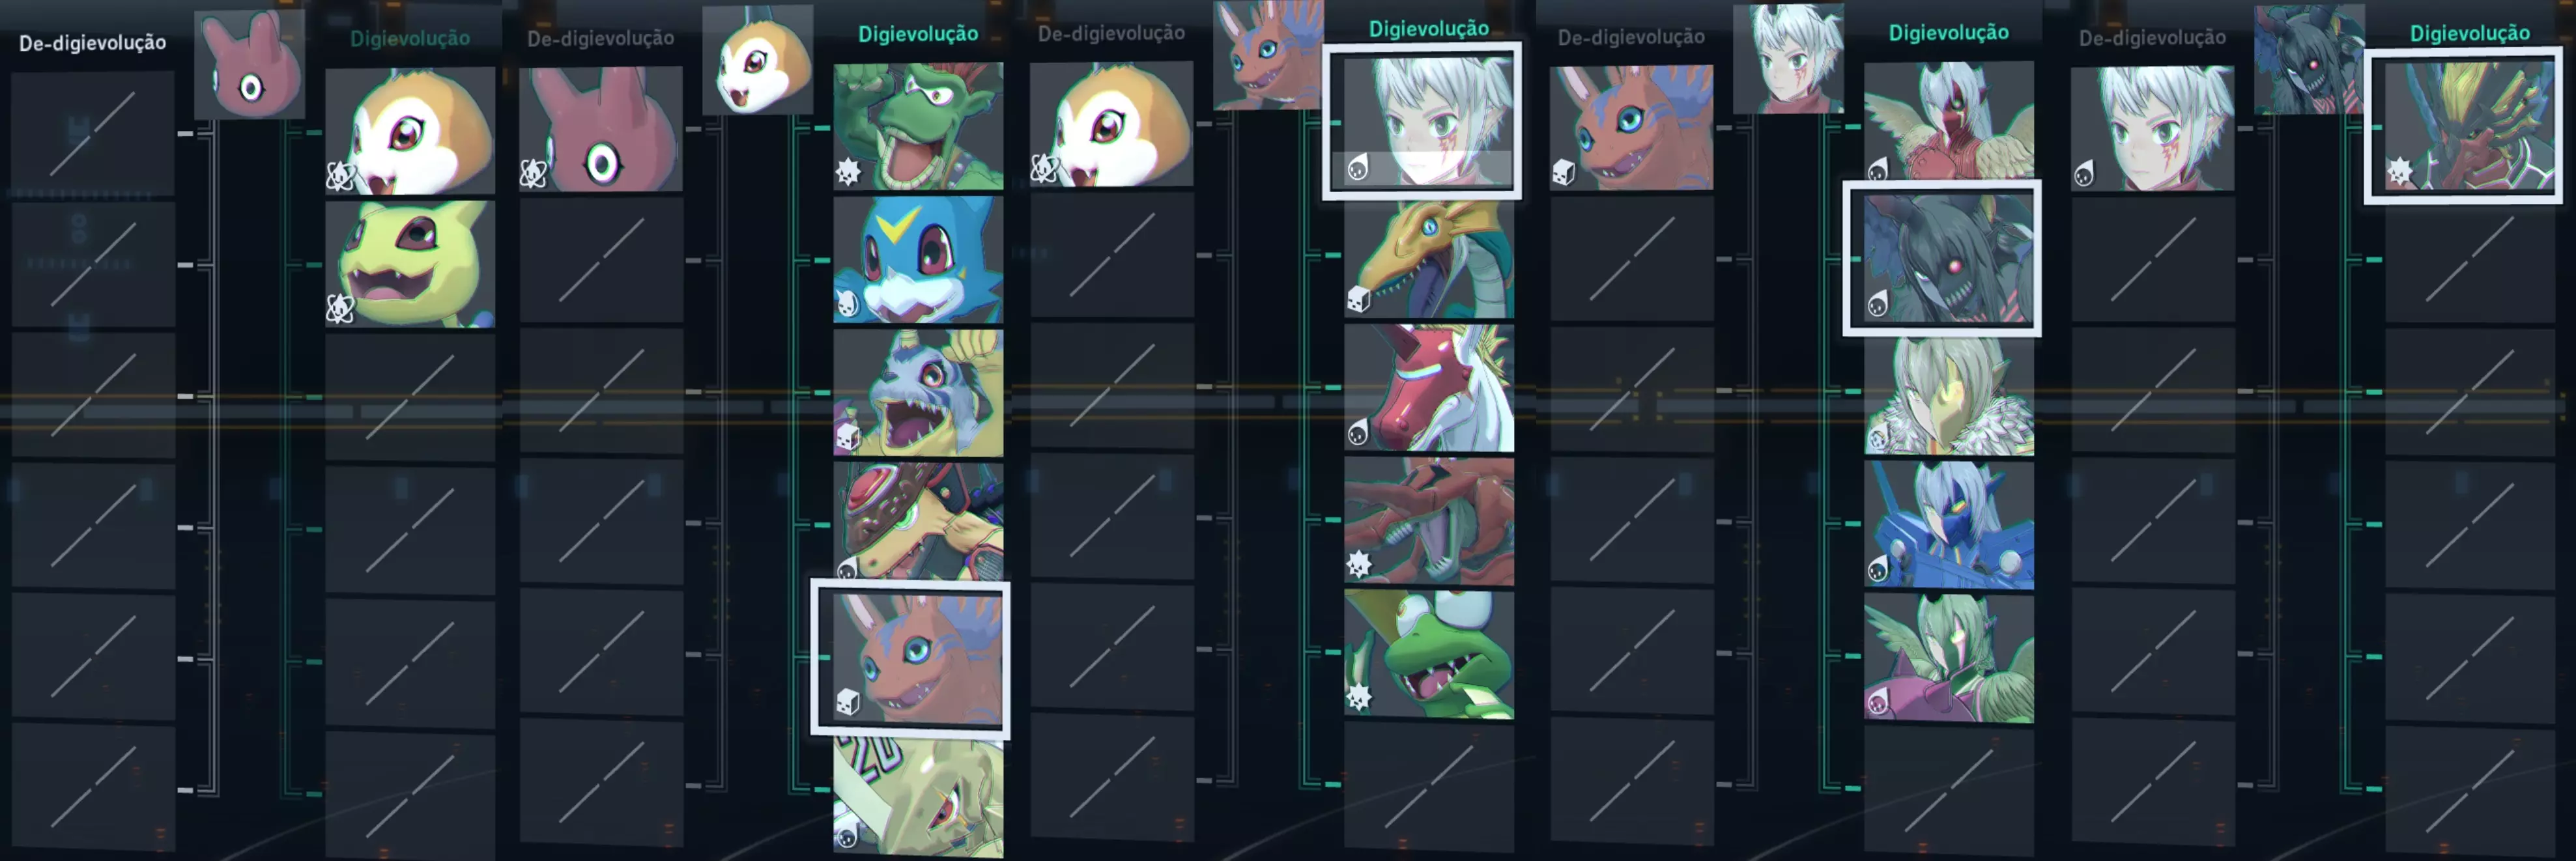Select the red horse with white mane

click(1428, 388)
